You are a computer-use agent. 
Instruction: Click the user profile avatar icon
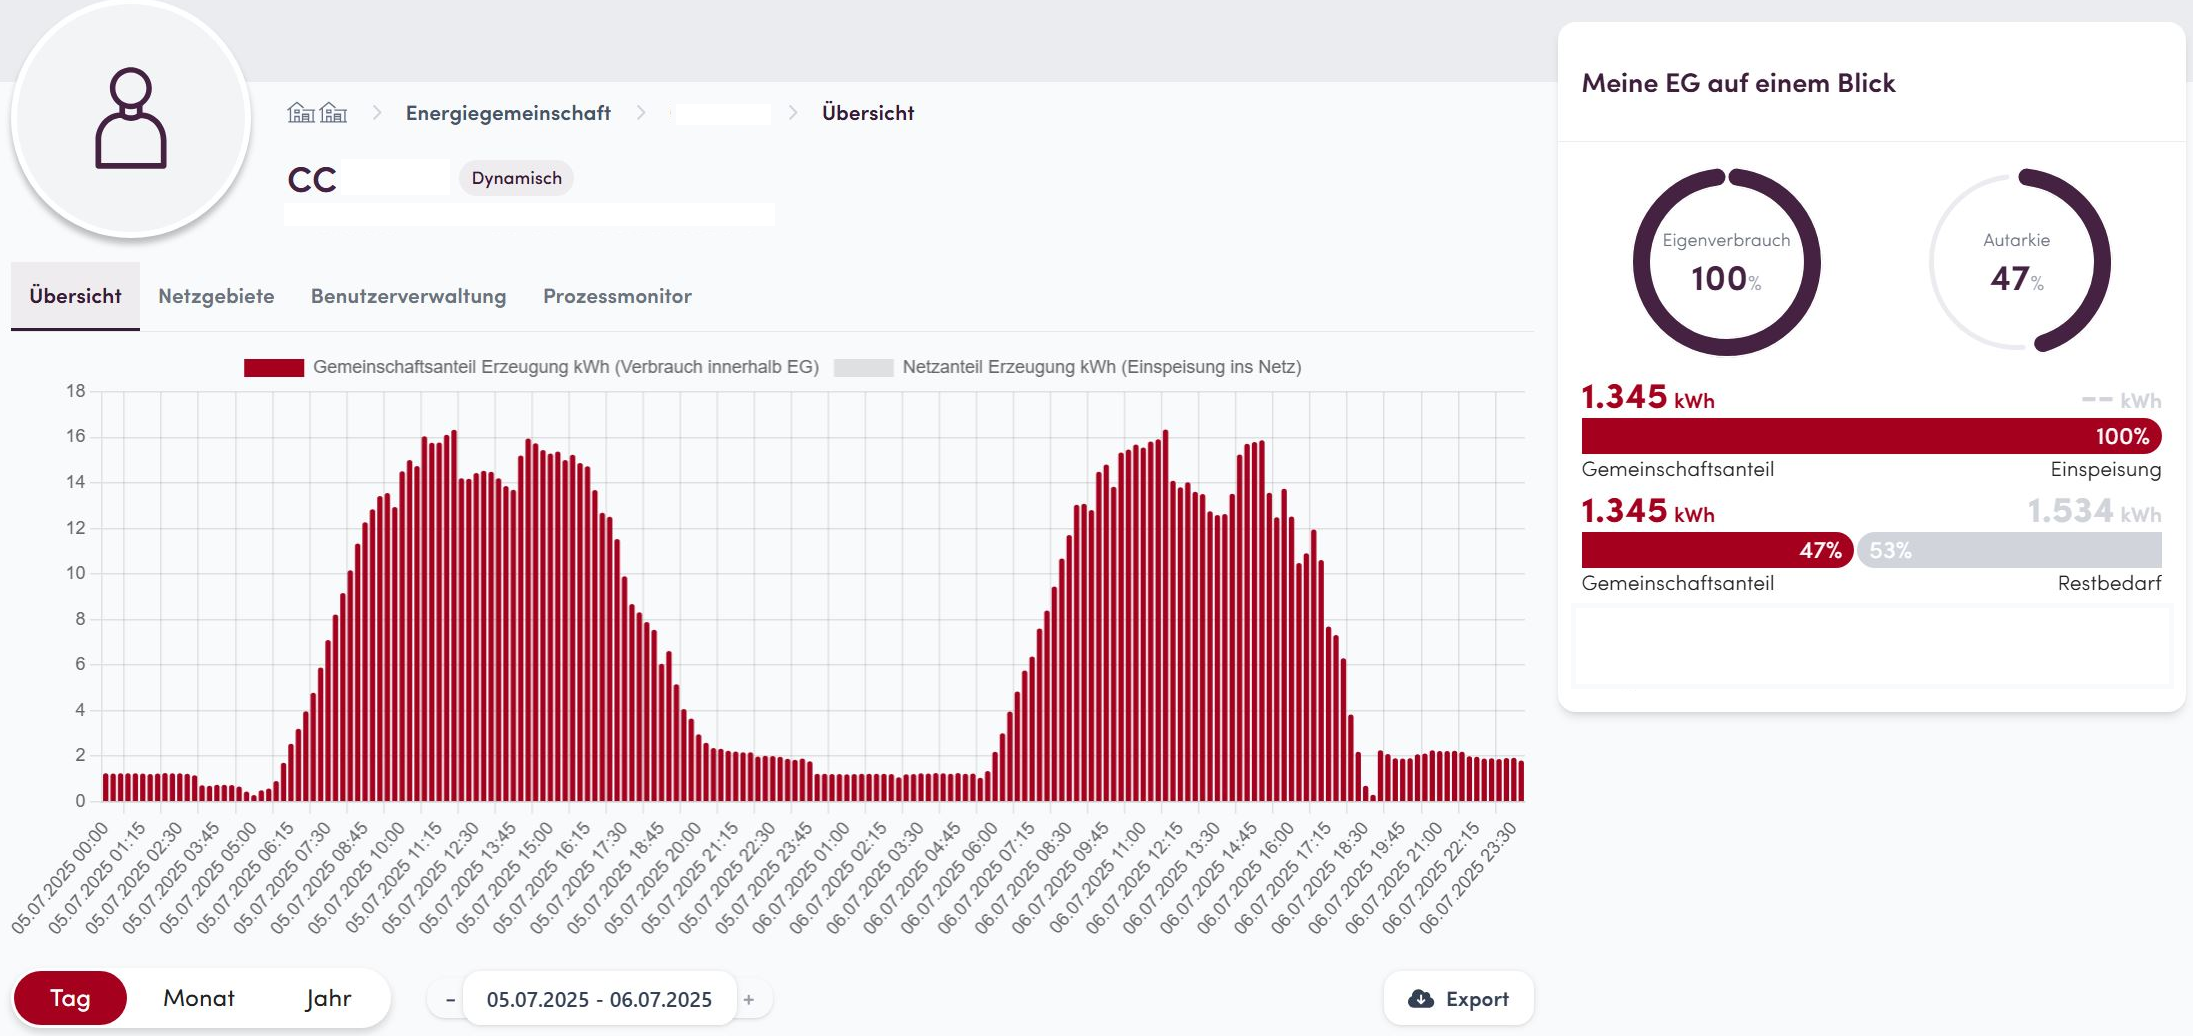131,118
